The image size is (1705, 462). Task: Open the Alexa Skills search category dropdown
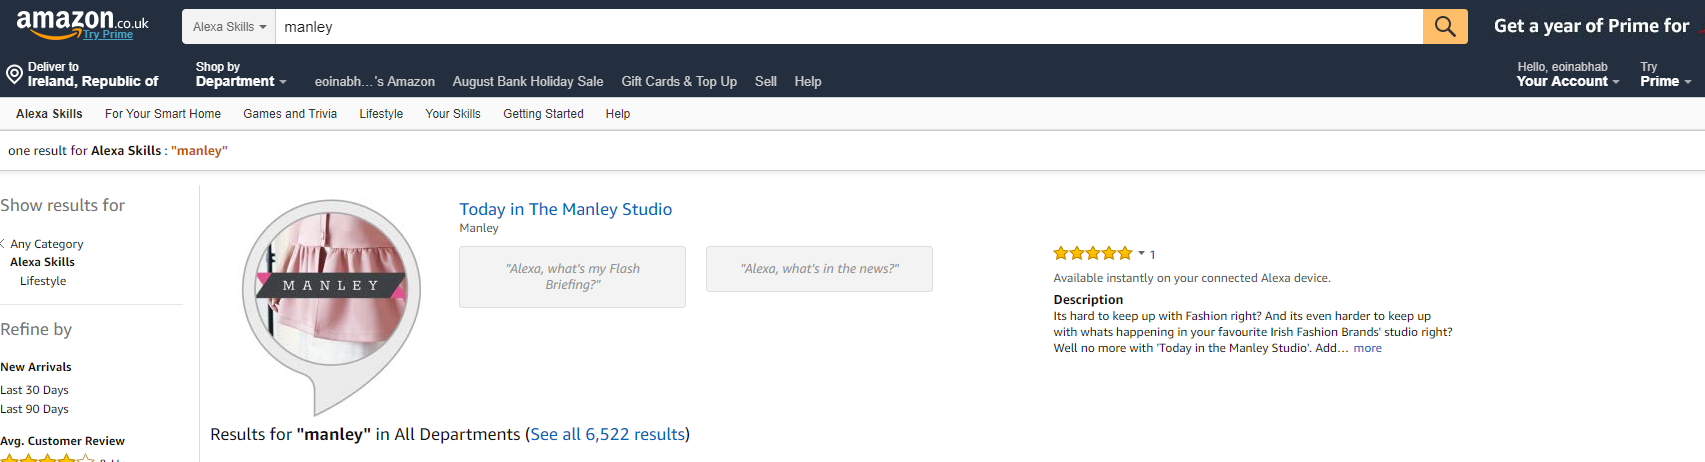tap(229, 27)
